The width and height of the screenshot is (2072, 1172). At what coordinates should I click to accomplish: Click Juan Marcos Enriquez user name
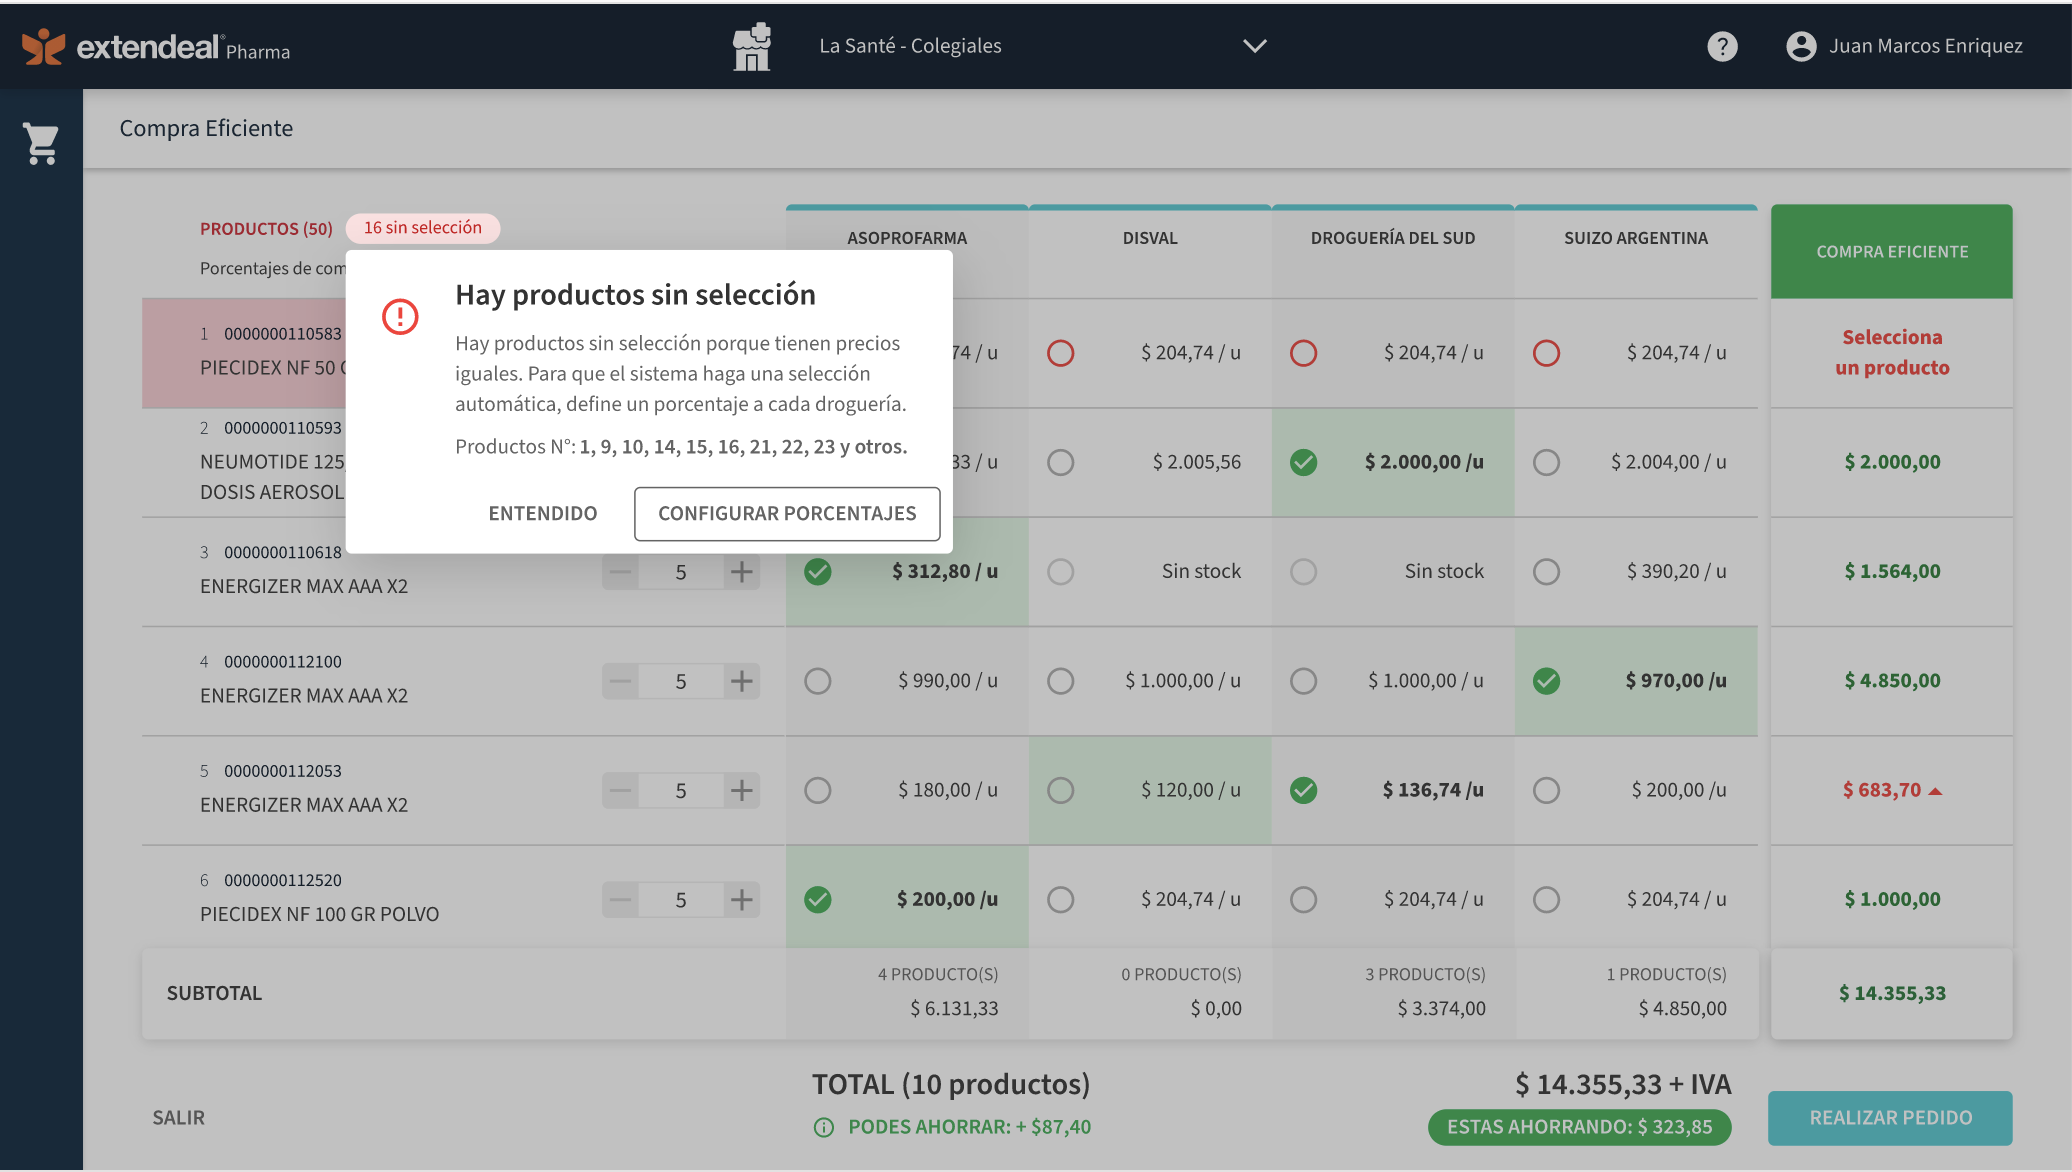(1926, 46)
